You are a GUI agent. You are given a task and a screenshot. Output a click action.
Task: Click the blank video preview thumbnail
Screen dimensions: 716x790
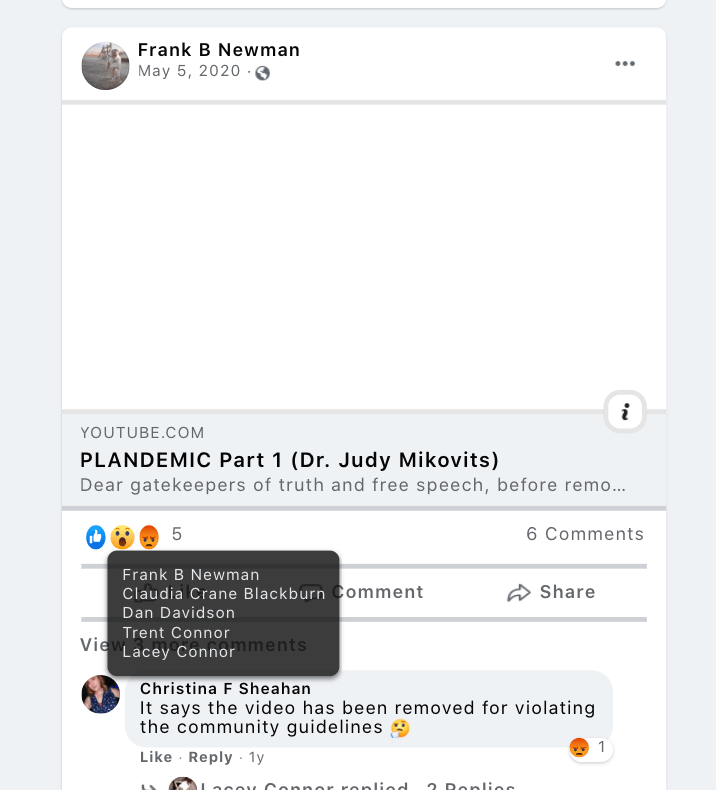pos(364,257)
